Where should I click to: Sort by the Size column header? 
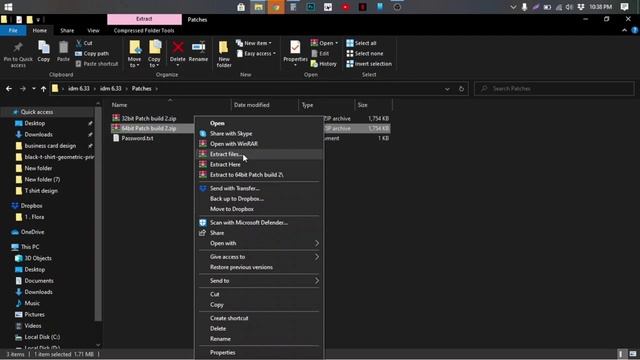click(x=373, y=105)
